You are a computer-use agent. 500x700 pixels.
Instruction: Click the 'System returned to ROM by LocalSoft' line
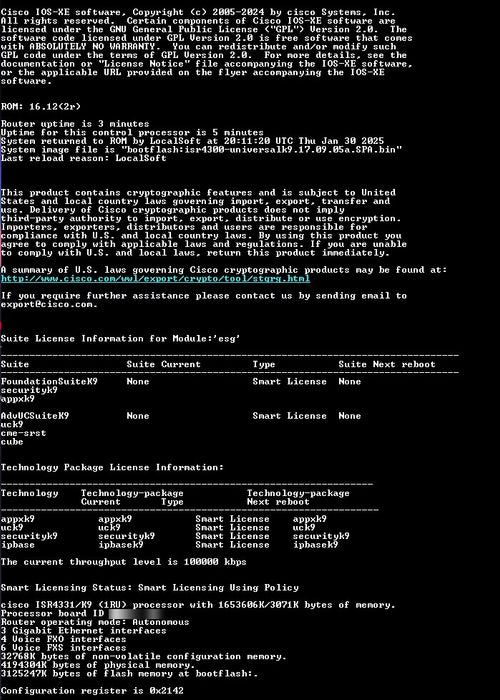[x=192, y=141]
